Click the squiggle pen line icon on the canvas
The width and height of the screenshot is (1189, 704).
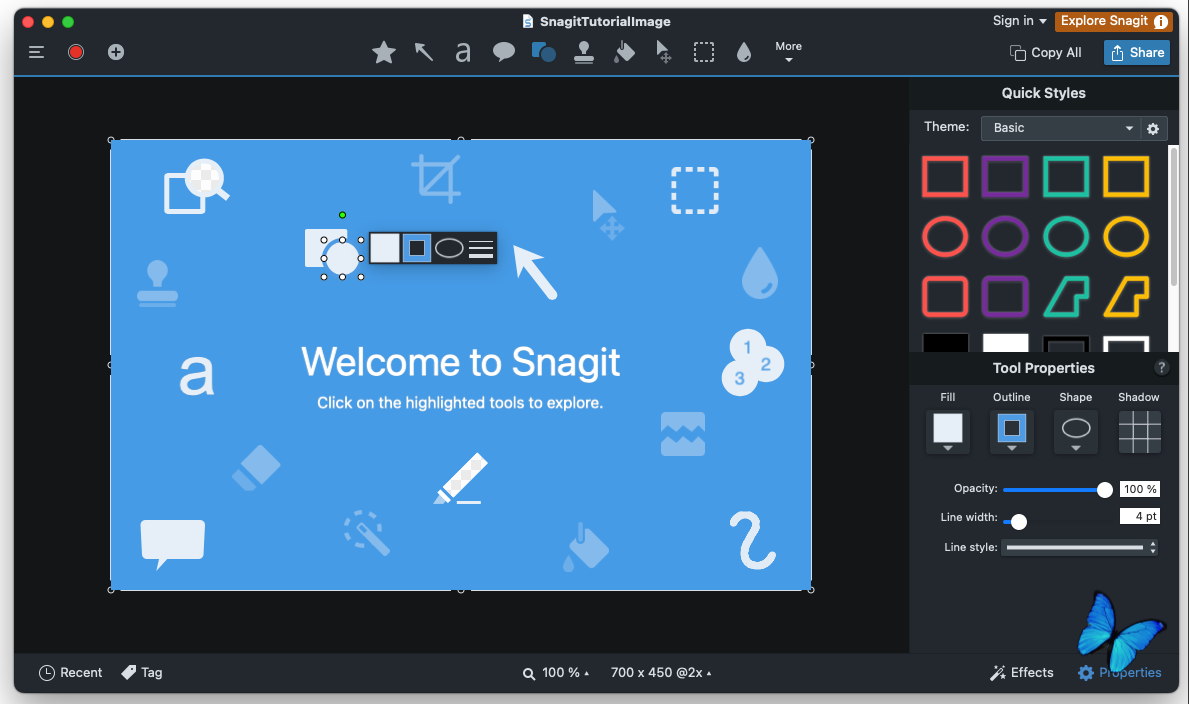pos(752,540)
